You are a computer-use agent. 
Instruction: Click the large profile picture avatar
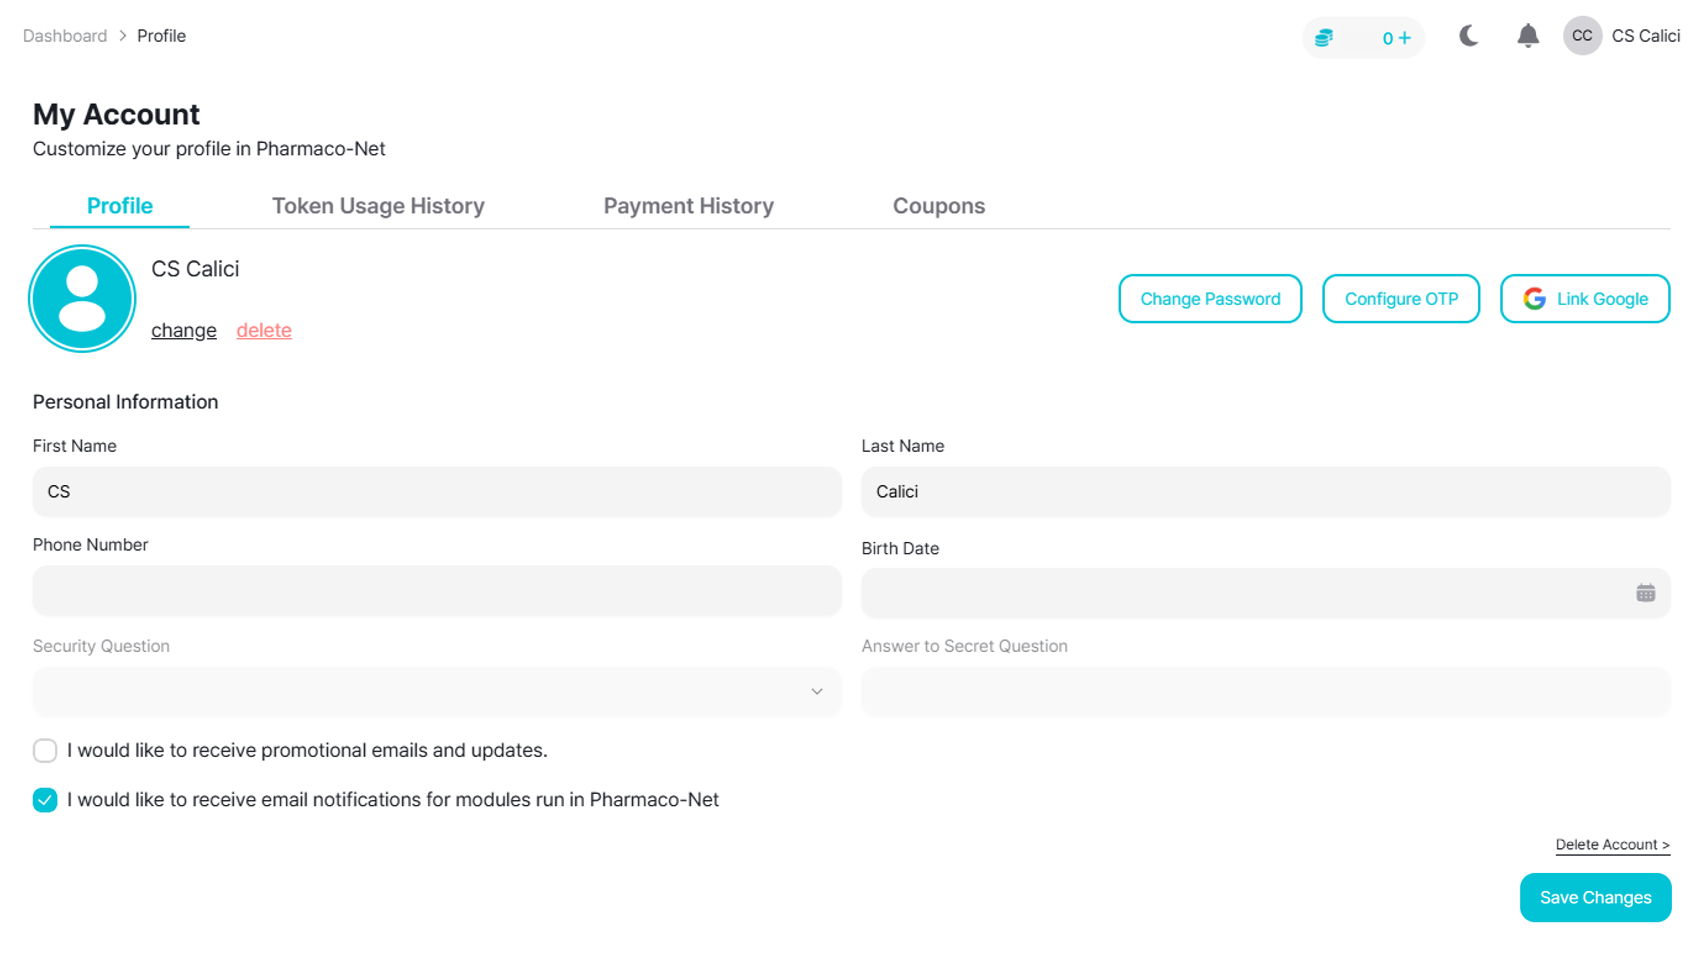(82, 298)
